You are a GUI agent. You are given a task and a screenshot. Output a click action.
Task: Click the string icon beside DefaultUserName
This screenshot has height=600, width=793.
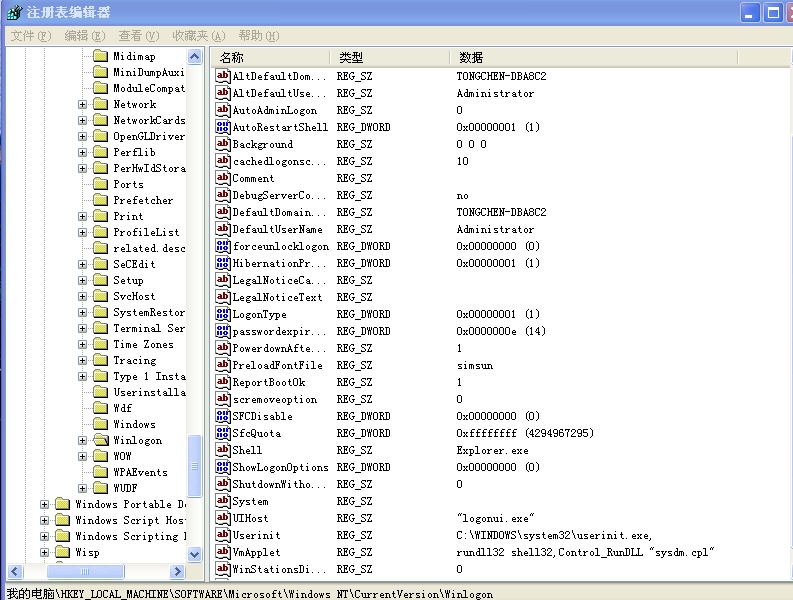[223, 229]
